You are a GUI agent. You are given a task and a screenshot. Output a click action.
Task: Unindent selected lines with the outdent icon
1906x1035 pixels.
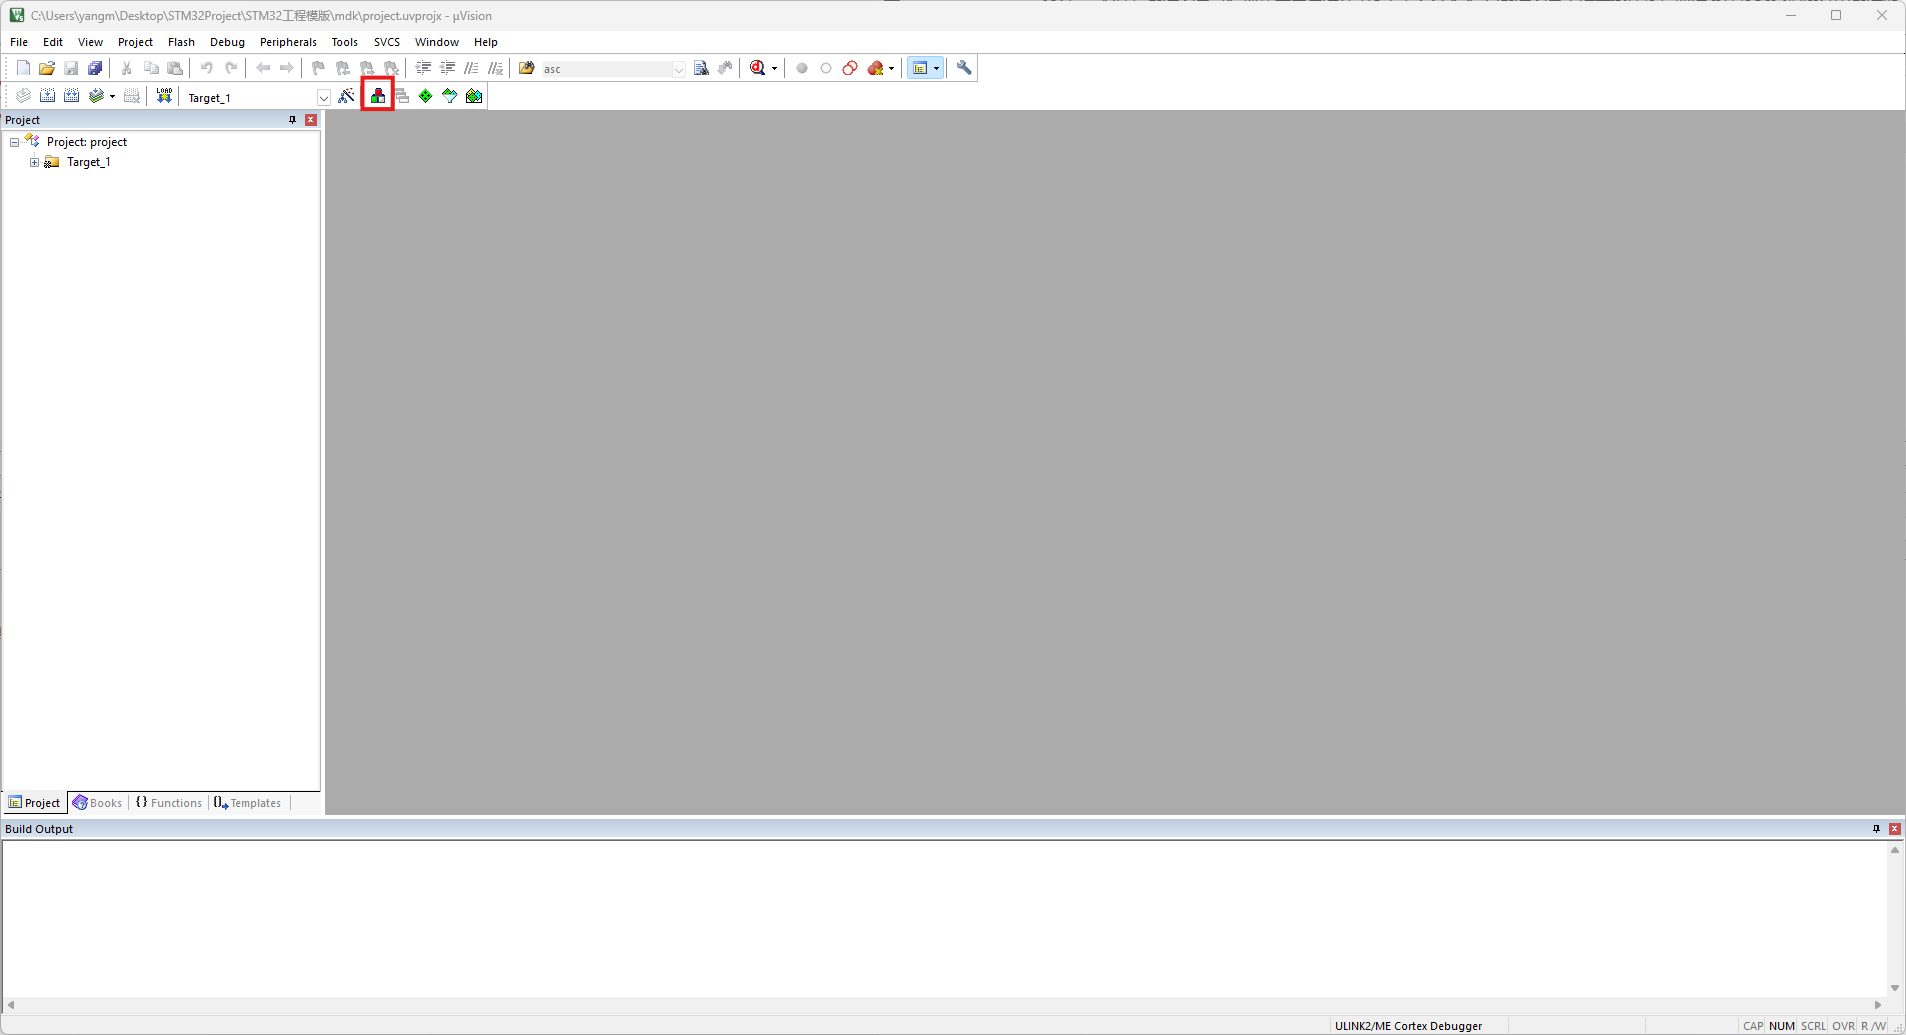pos(447,68)
